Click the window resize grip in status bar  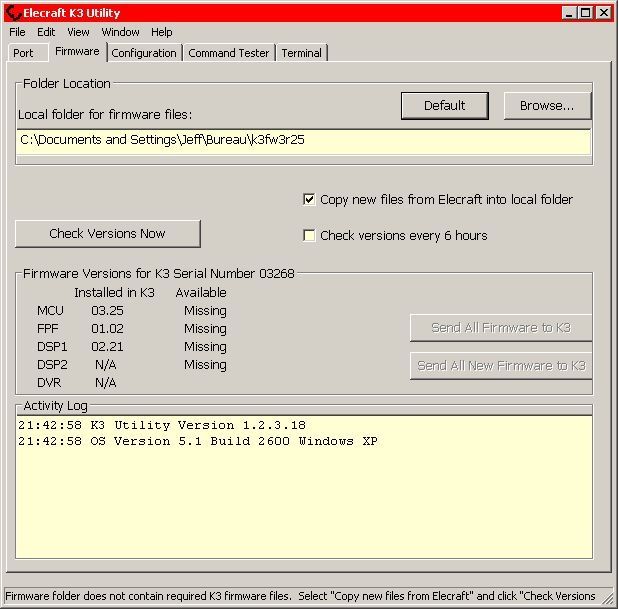[608, 598]
